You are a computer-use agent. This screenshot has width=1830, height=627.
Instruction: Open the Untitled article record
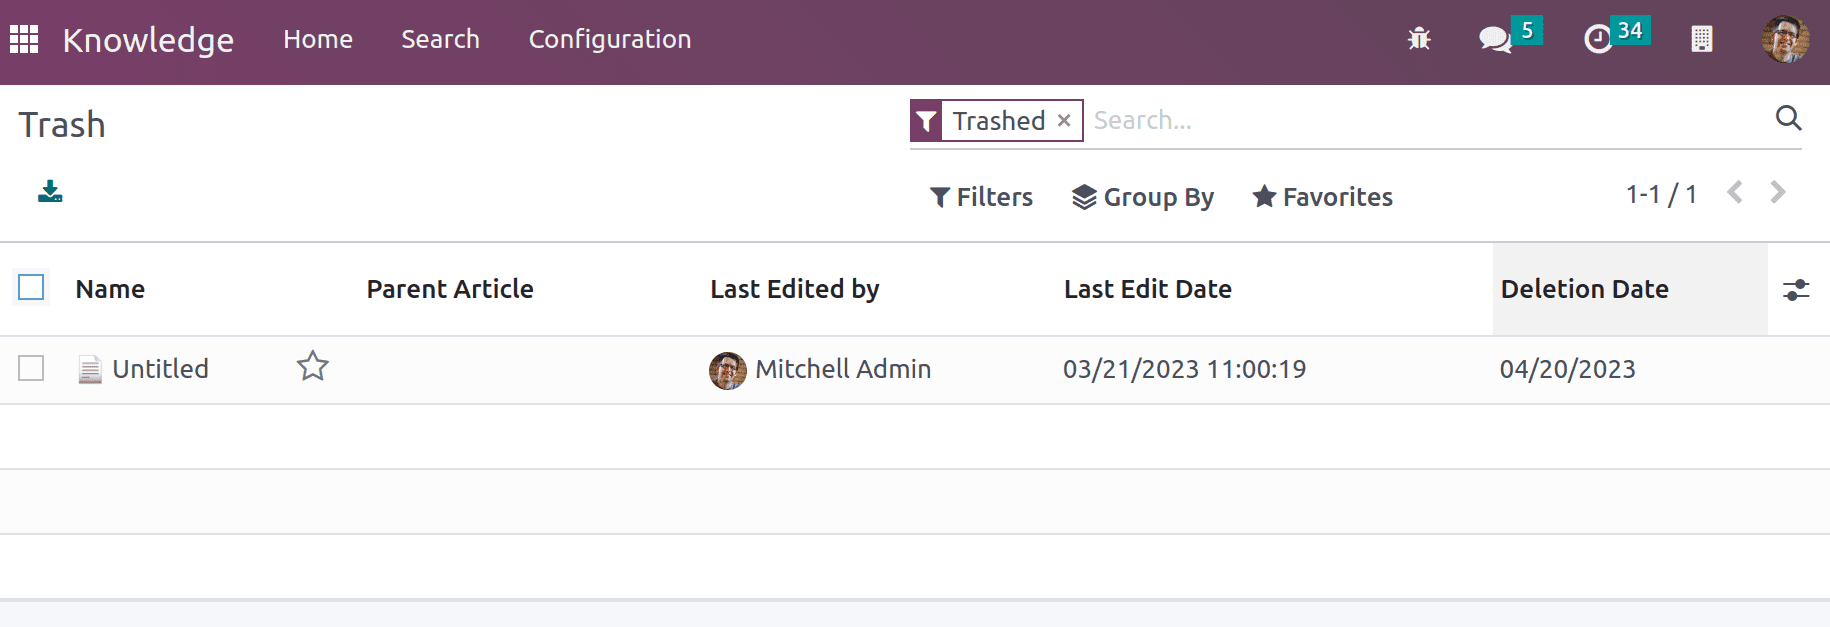coord(160,369)
